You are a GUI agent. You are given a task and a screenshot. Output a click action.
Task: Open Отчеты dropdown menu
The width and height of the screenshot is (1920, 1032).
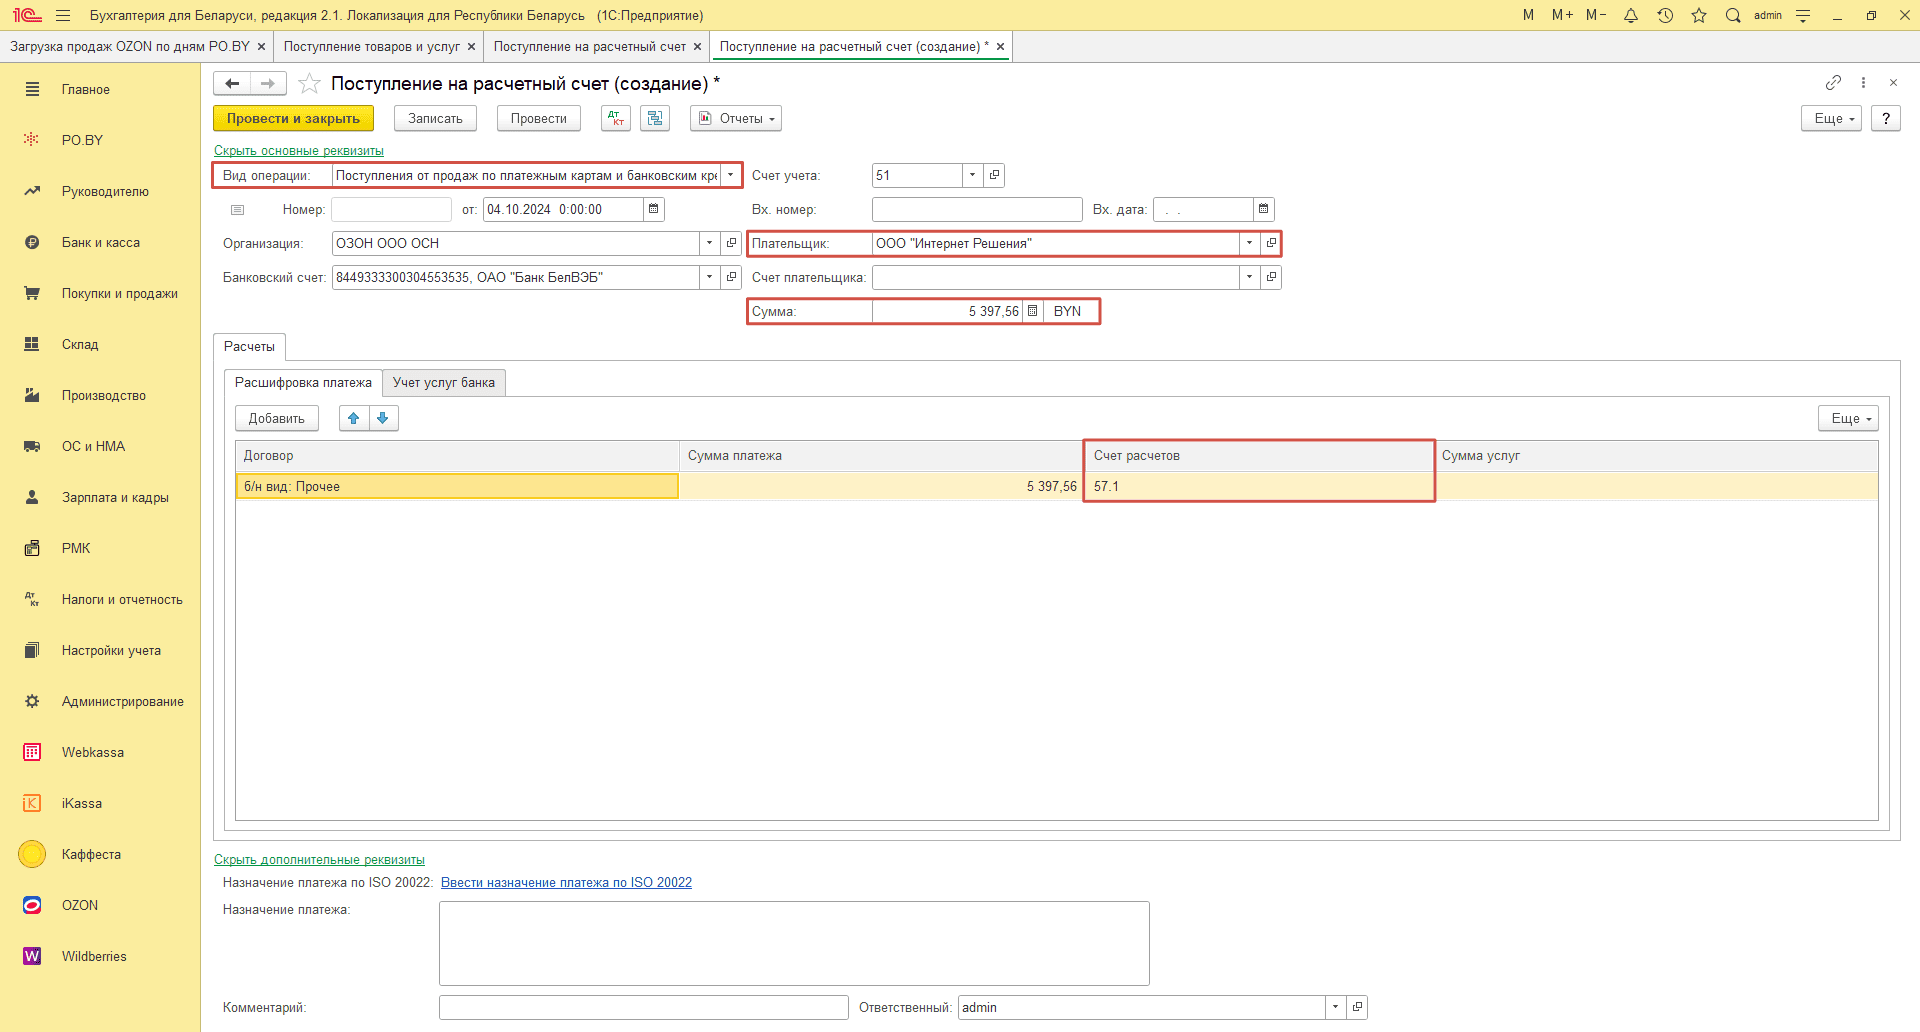pos(736,118)
